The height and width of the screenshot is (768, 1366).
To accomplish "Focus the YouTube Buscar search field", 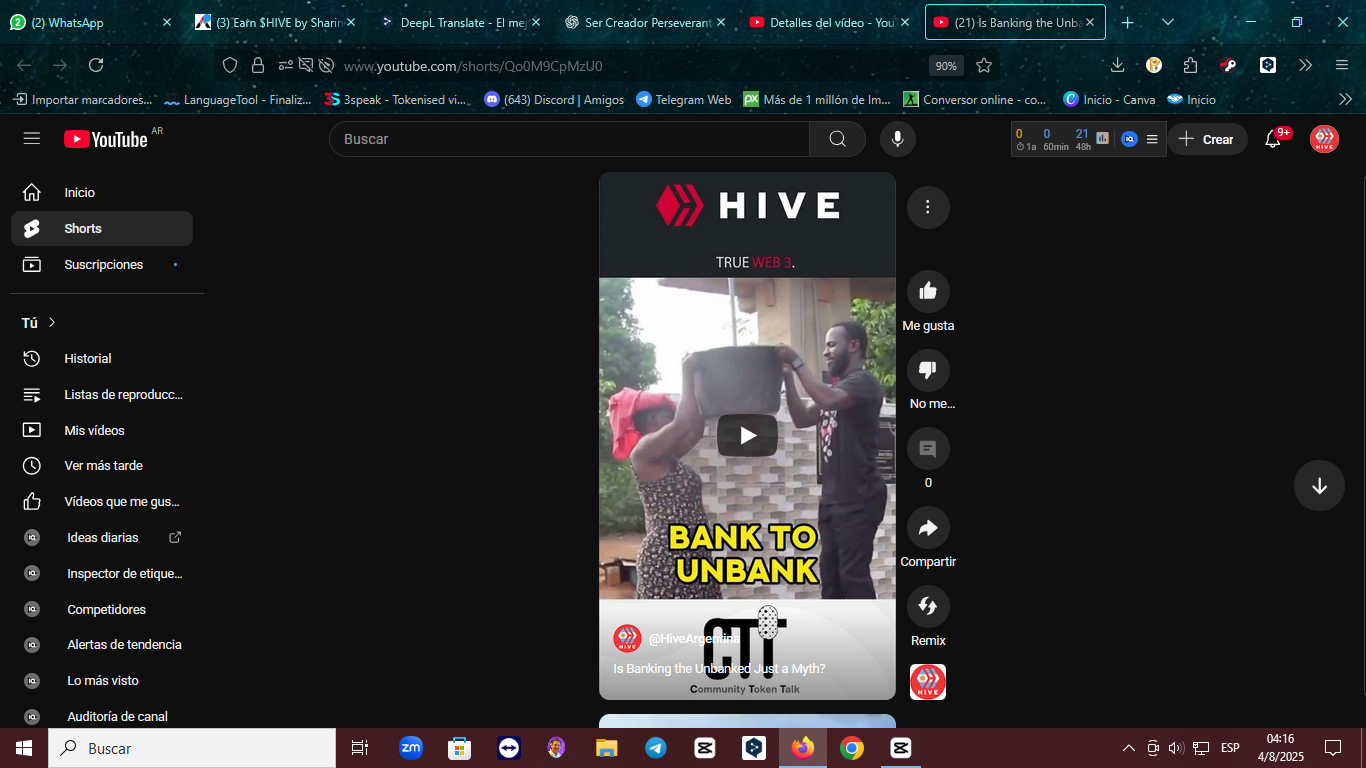I will [x=569, y=139].
